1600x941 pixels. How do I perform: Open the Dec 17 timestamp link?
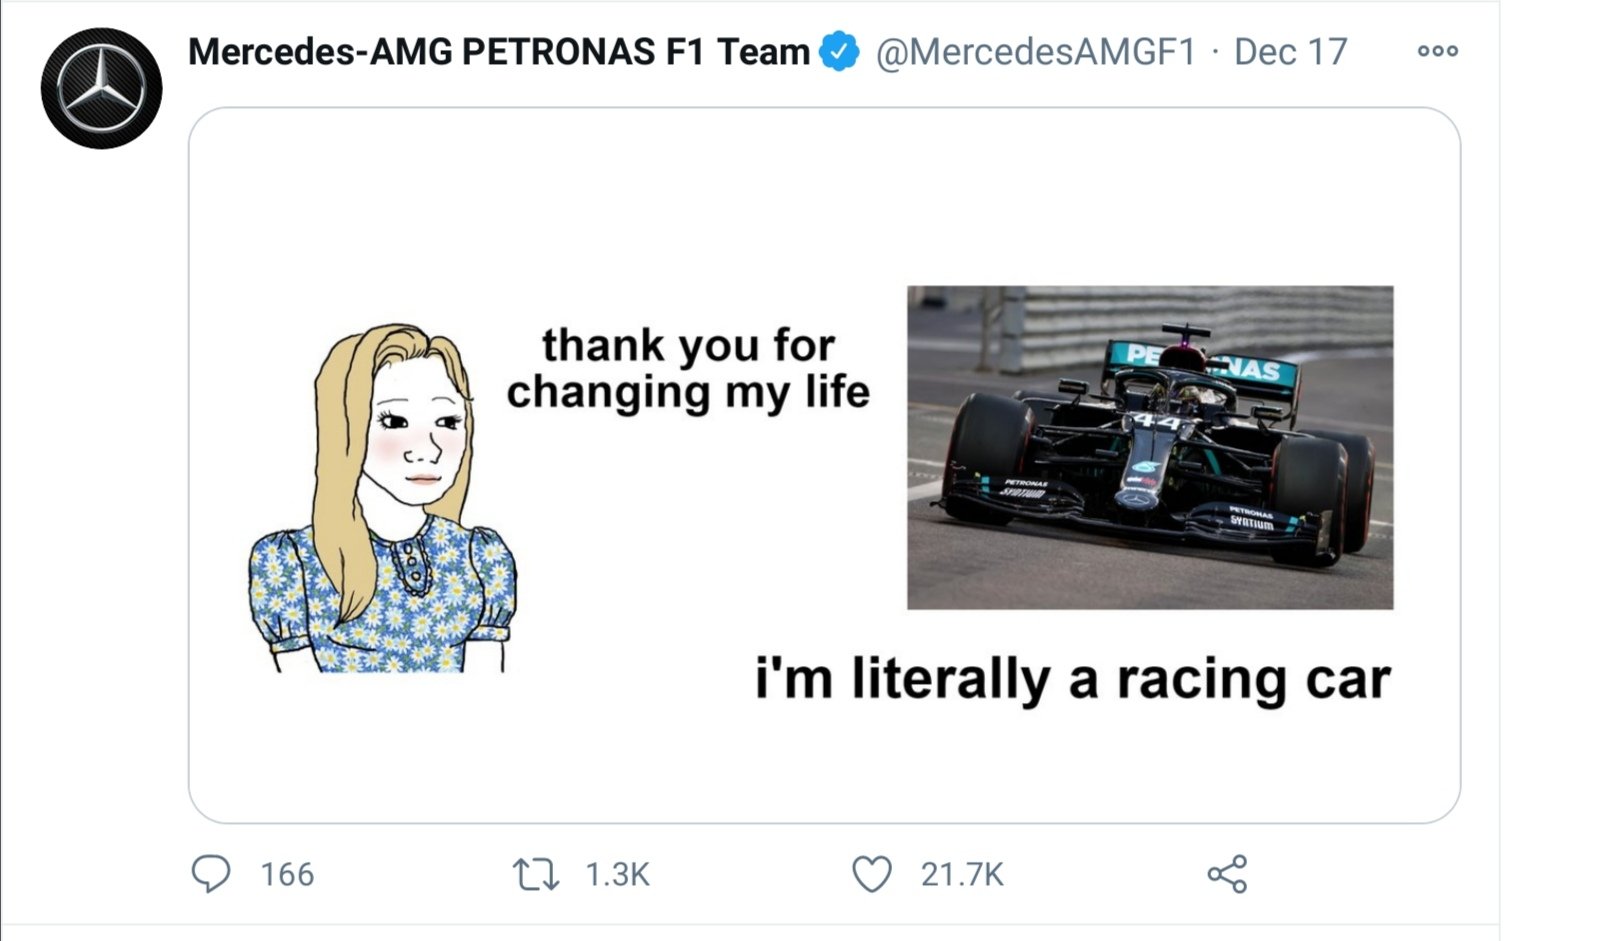tap(1290, 52)
